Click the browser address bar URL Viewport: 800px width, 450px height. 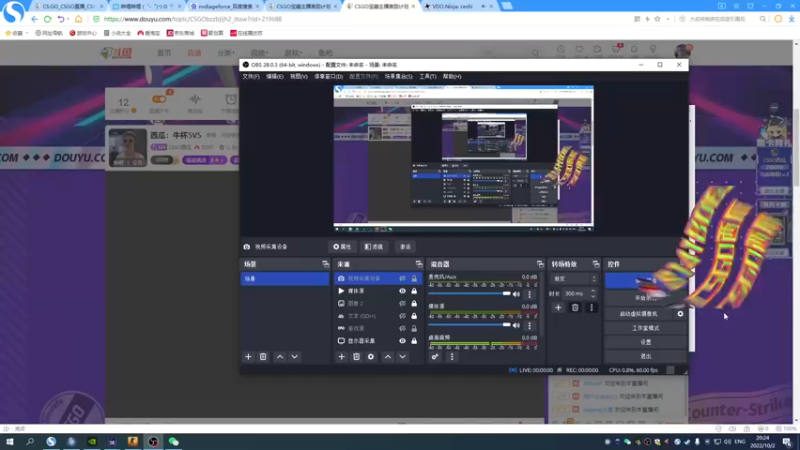(x=193, y=19)
